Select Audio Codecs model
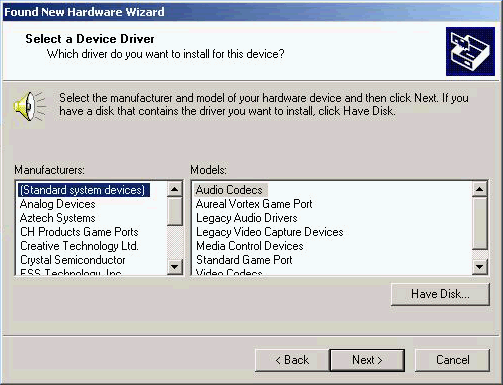 [230, 190]
